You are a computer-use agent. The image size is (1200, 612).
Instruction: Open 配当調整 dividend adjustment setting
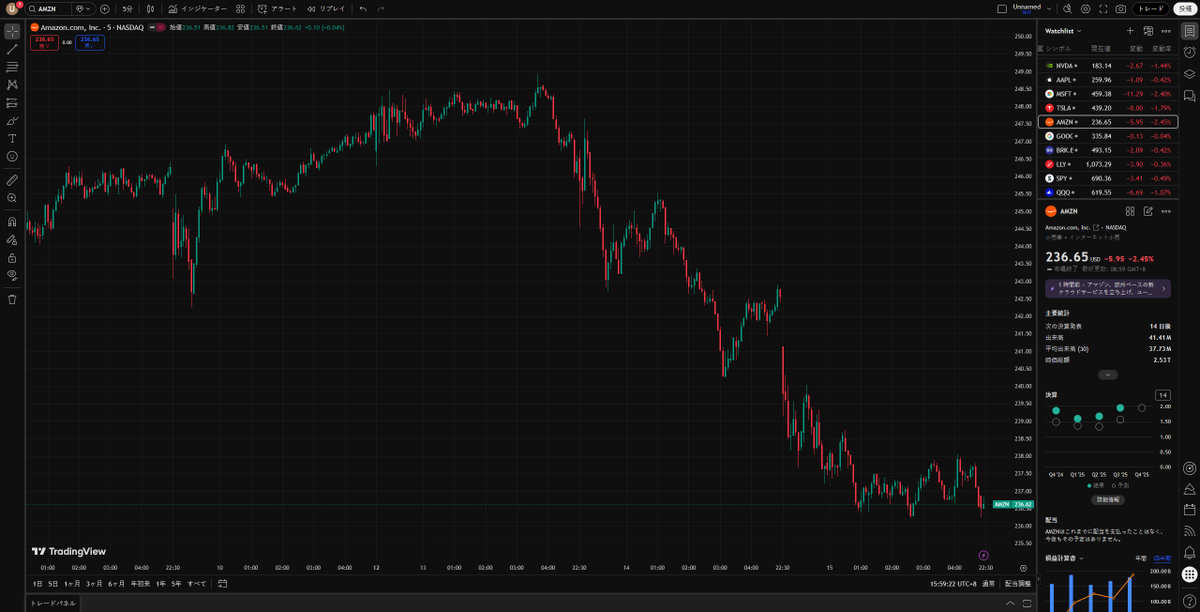1018,583
